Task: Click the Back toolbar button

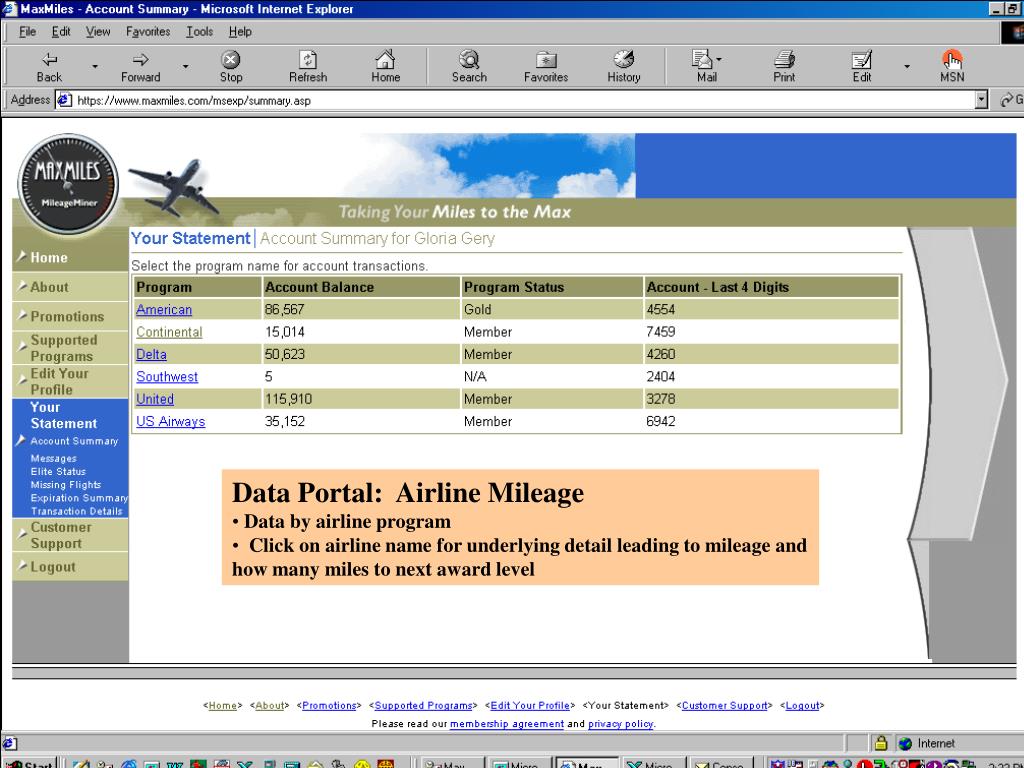Action: pos(49,67)
